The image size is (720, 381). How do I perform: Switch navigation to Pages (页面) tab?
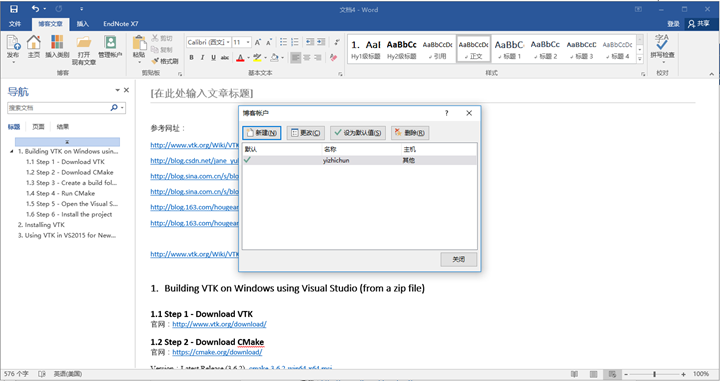[38, 127]
